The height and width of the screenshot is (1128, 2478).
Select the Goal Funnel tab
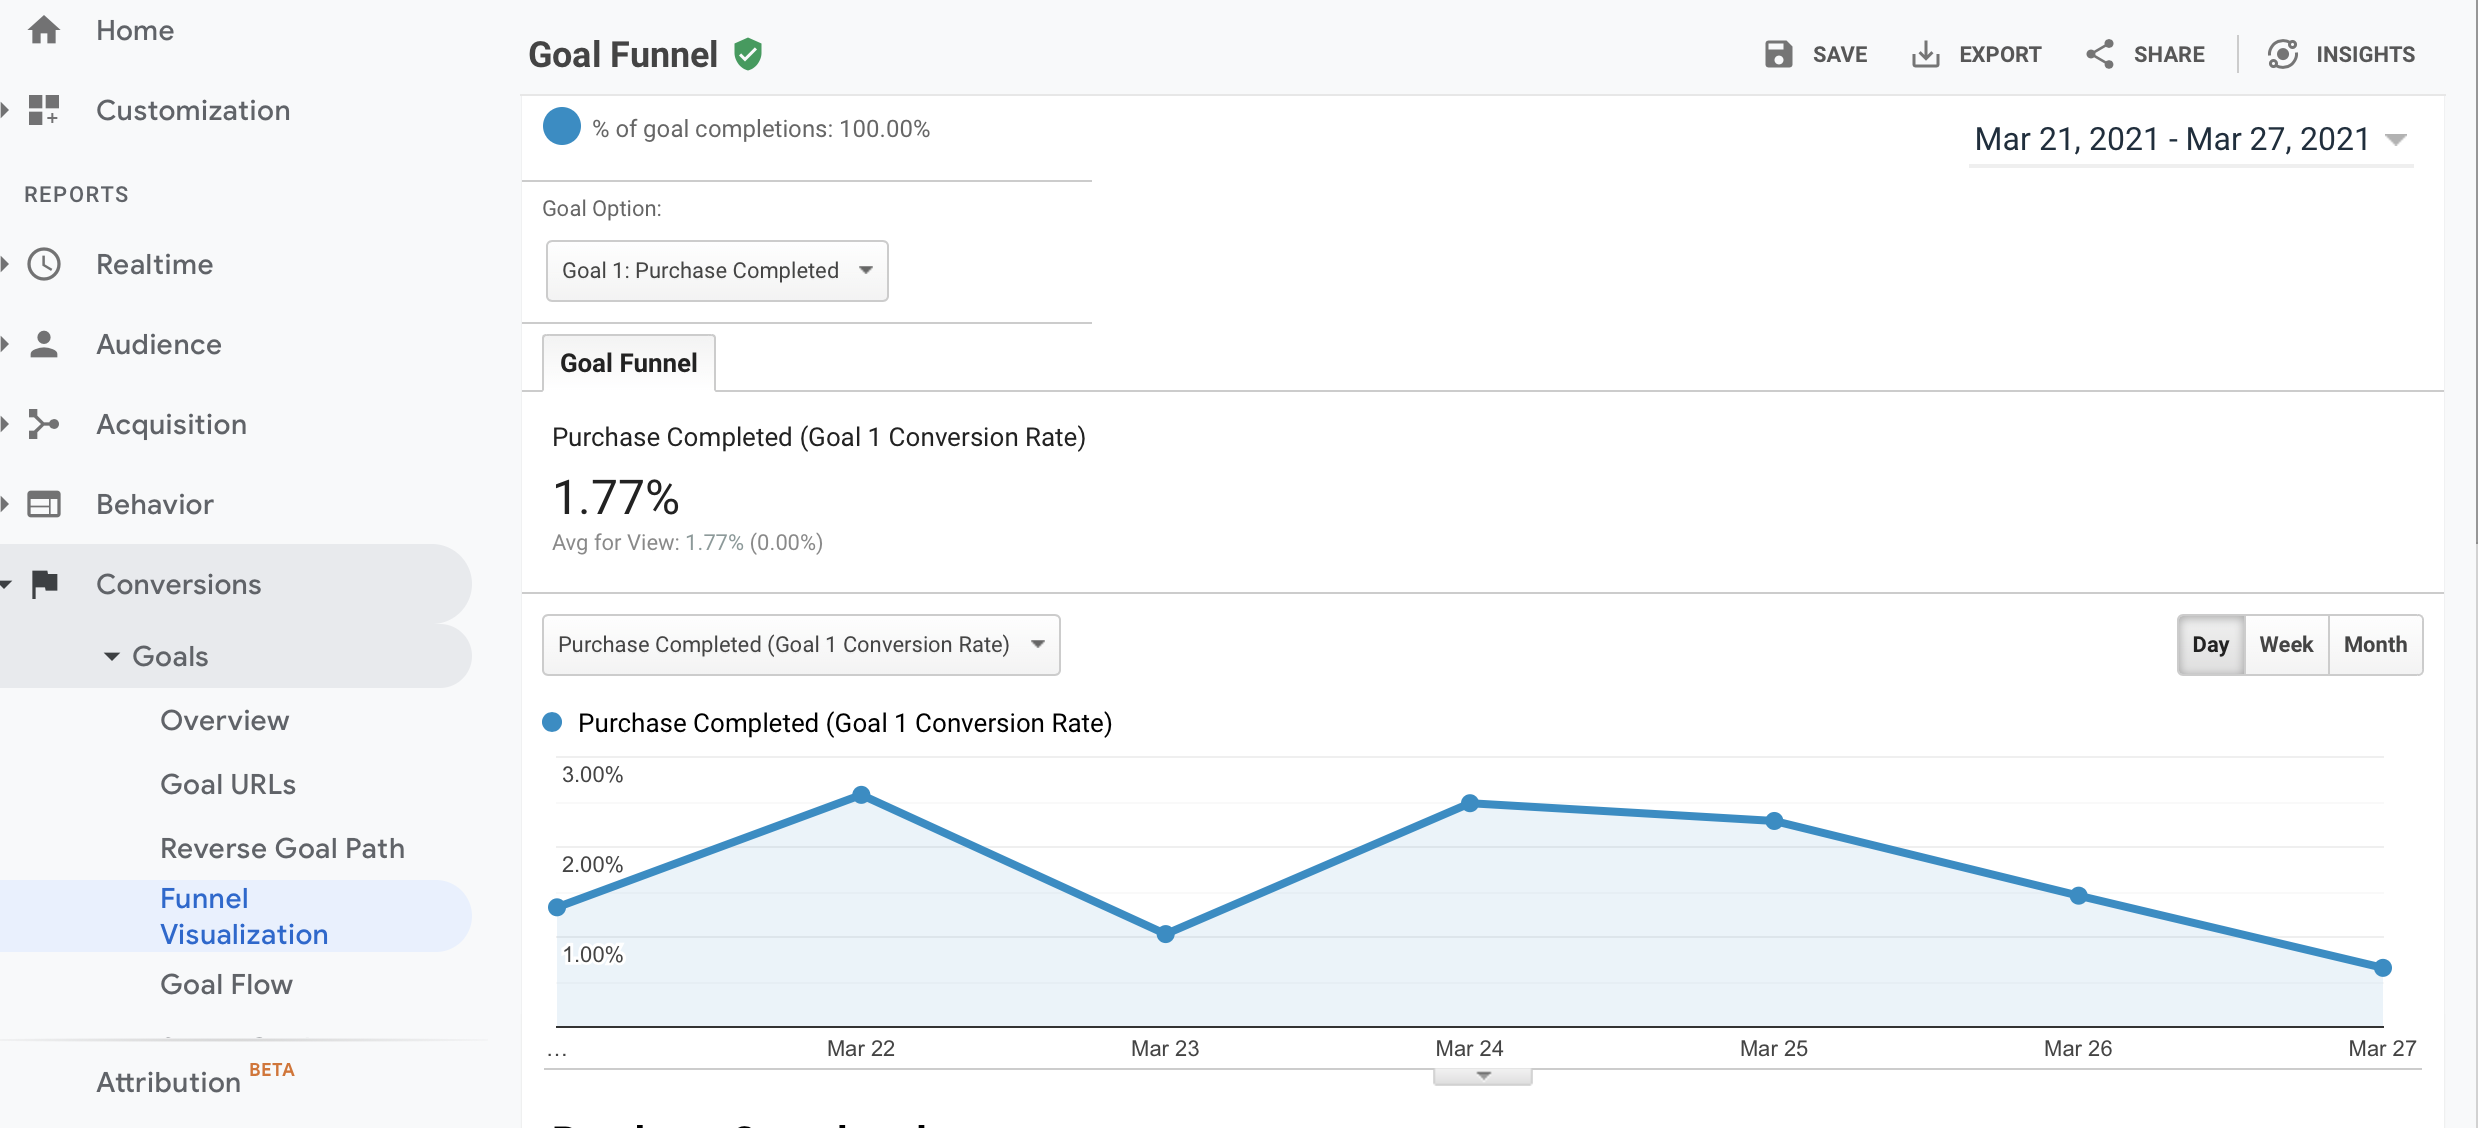point(628,363)
